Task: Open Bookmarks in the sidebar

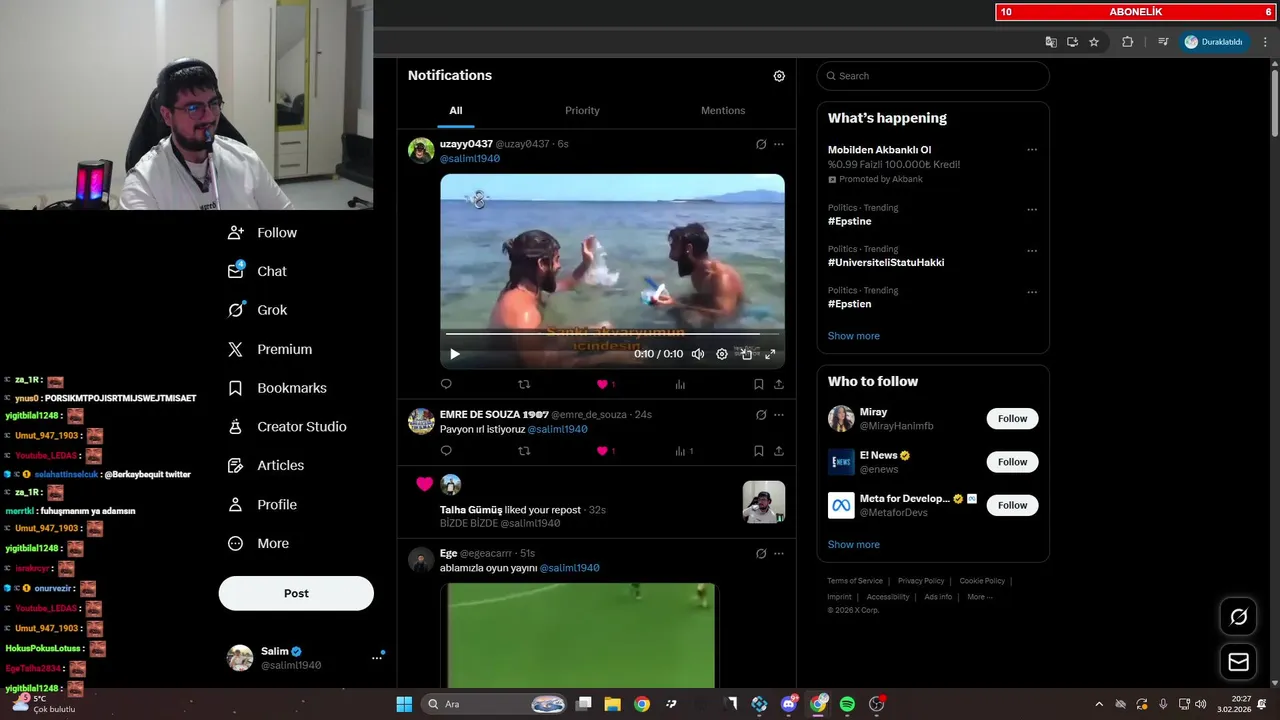Action: pyautogui.click(x=277, y=388)
